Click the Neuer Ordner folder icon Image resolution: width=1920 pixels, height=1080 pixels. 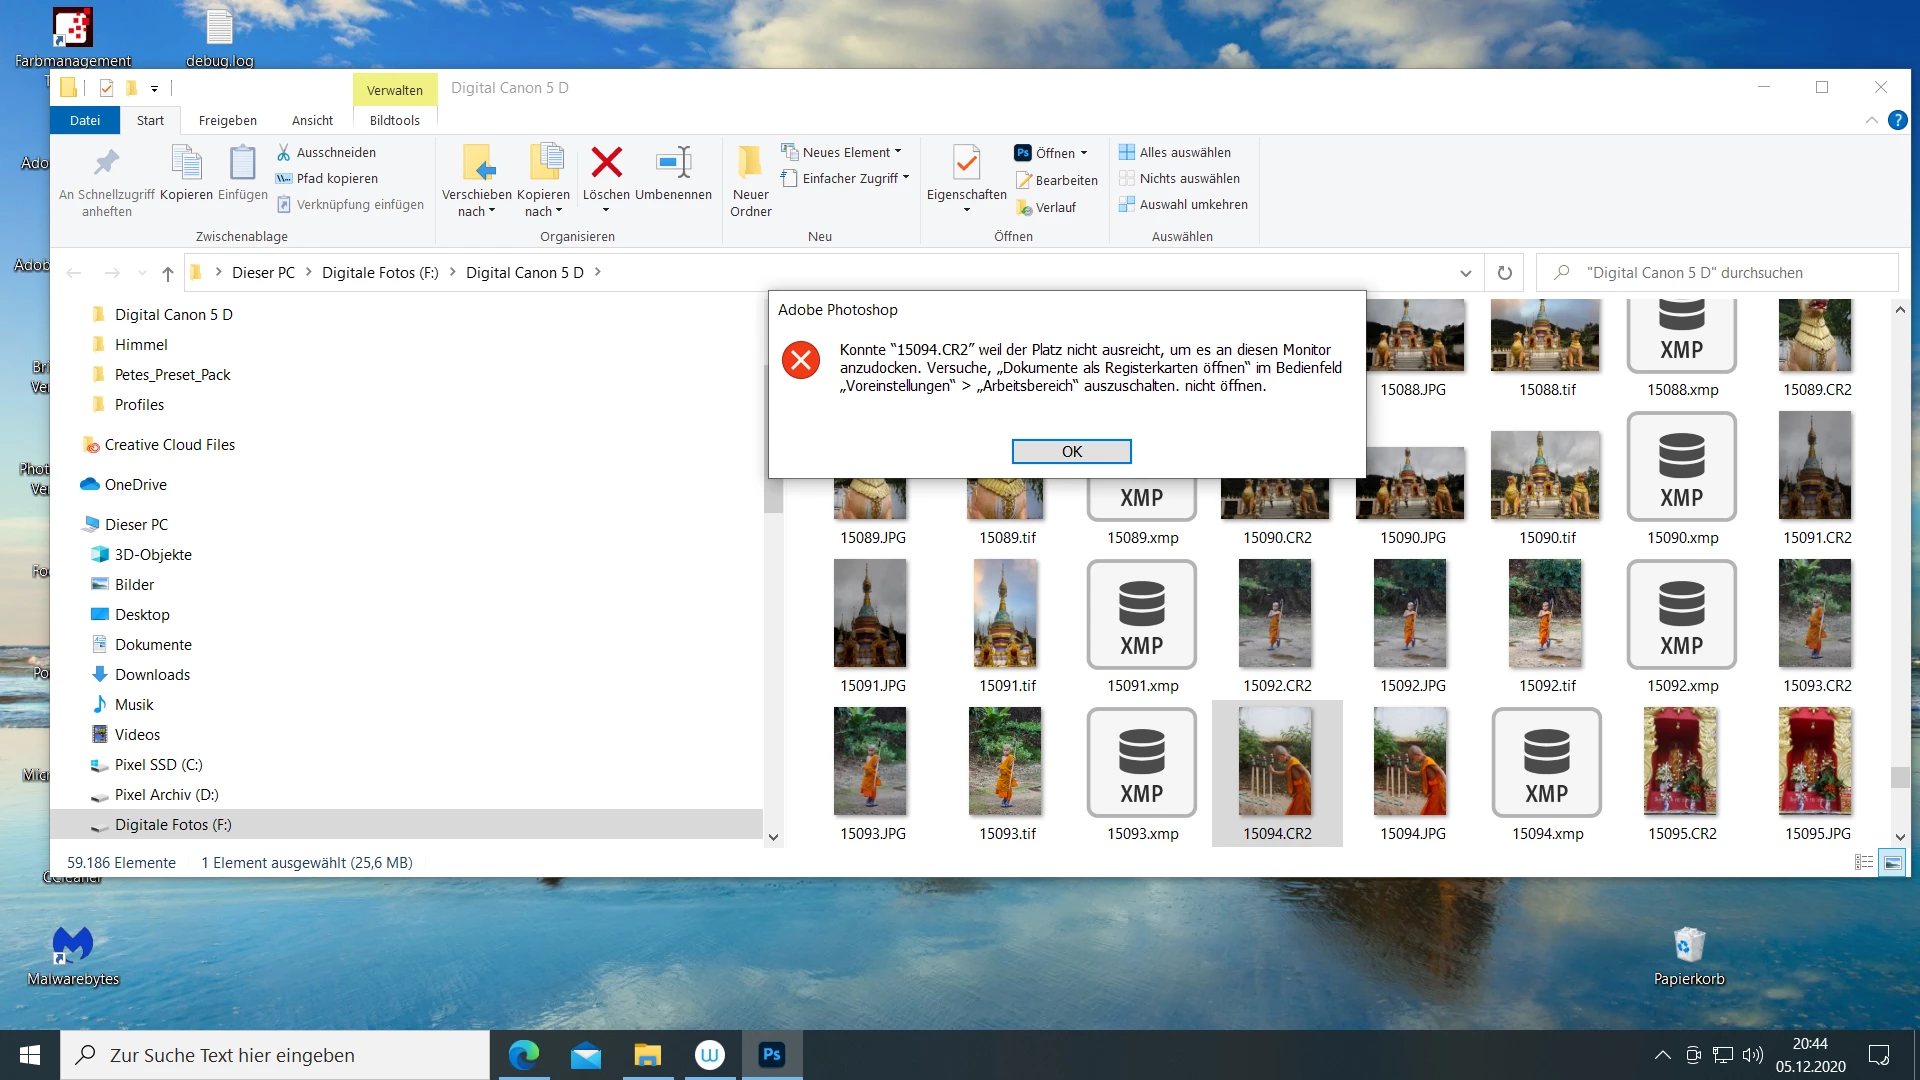pyautogui.click(x=750, y=162)
